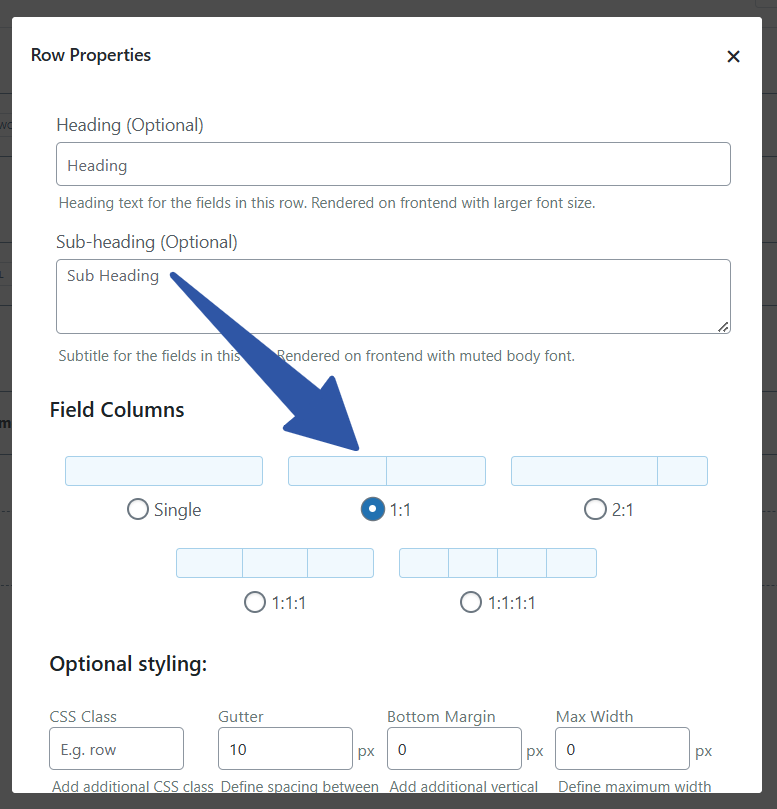
Task: Close the Row Properties dialog
Action: point(733,56)
